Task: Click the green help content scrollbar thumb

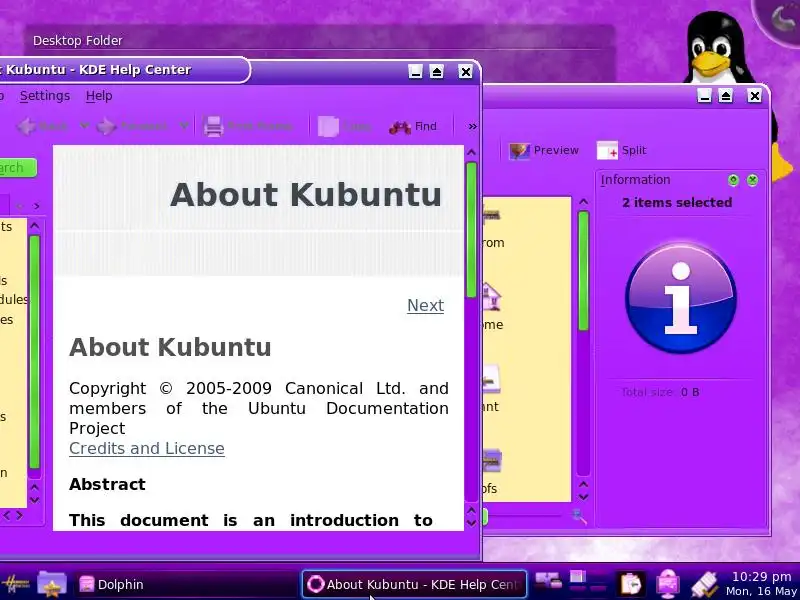Action: [x=471, y=230]
